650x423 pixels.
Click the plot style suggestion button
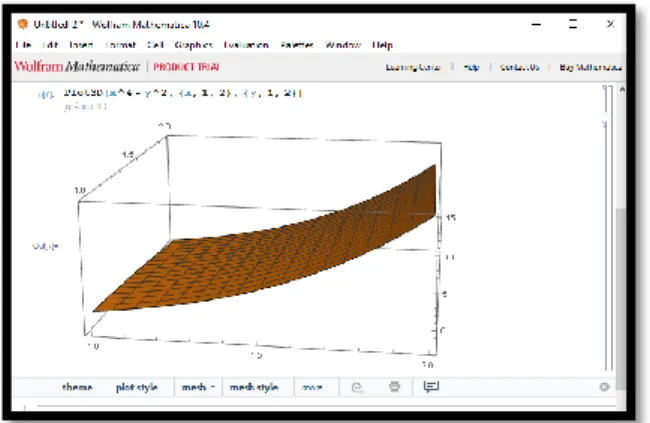(136, 387)
